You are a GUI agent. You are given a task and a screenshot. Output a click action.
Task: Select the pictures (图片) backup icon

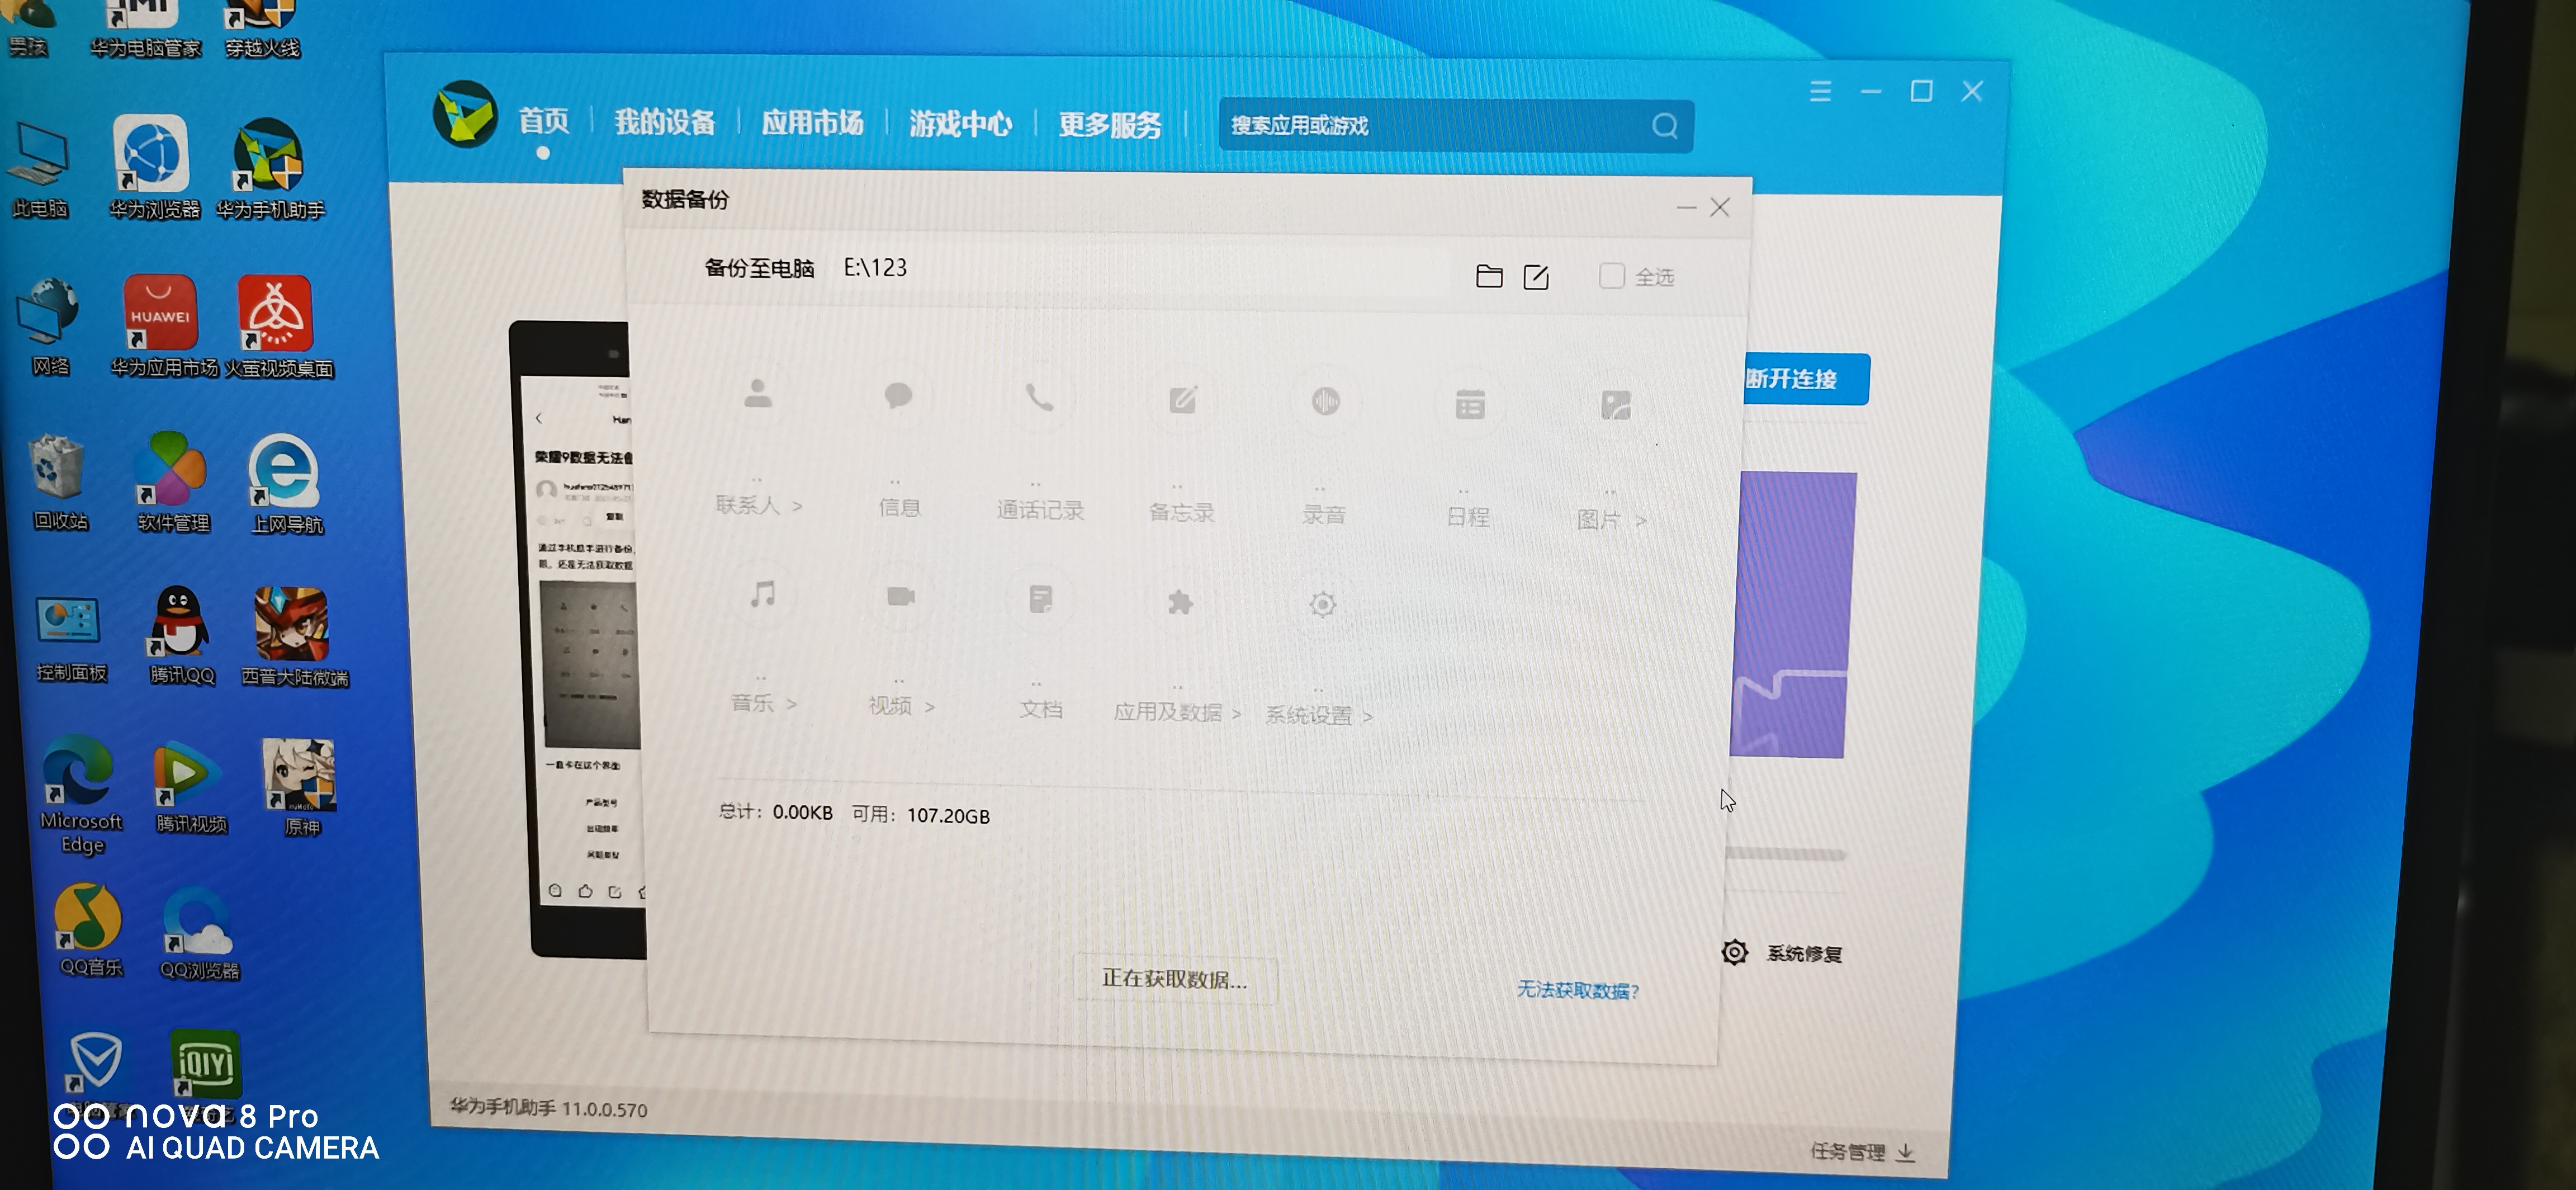[1616, 406]
